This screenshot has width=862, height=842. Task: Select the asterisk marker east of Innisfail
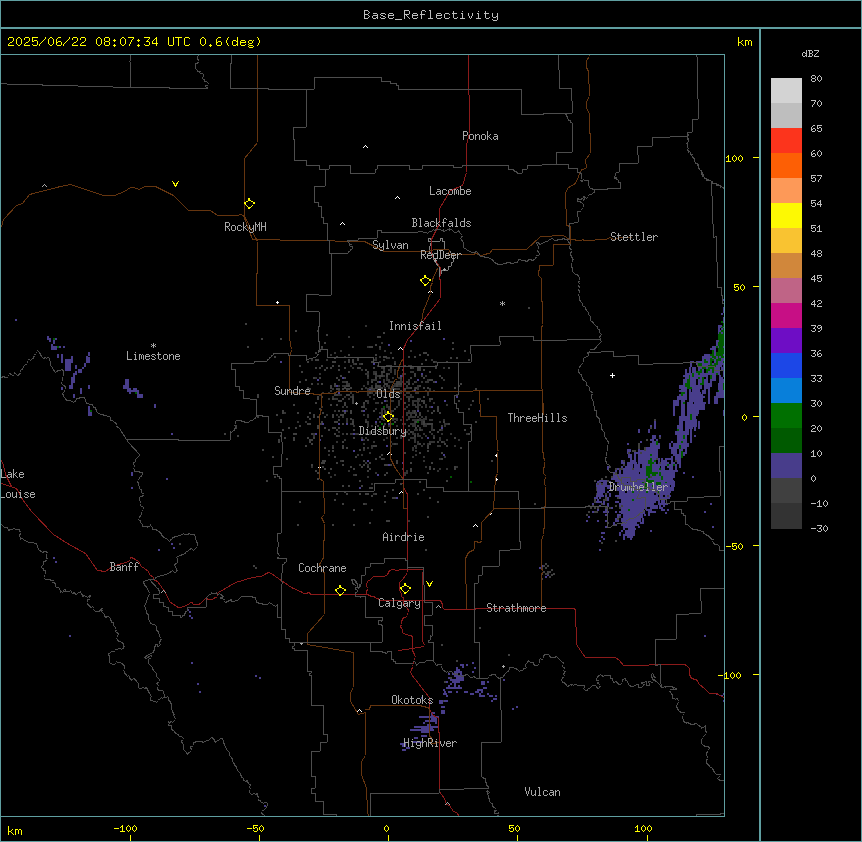click(502, 303)
